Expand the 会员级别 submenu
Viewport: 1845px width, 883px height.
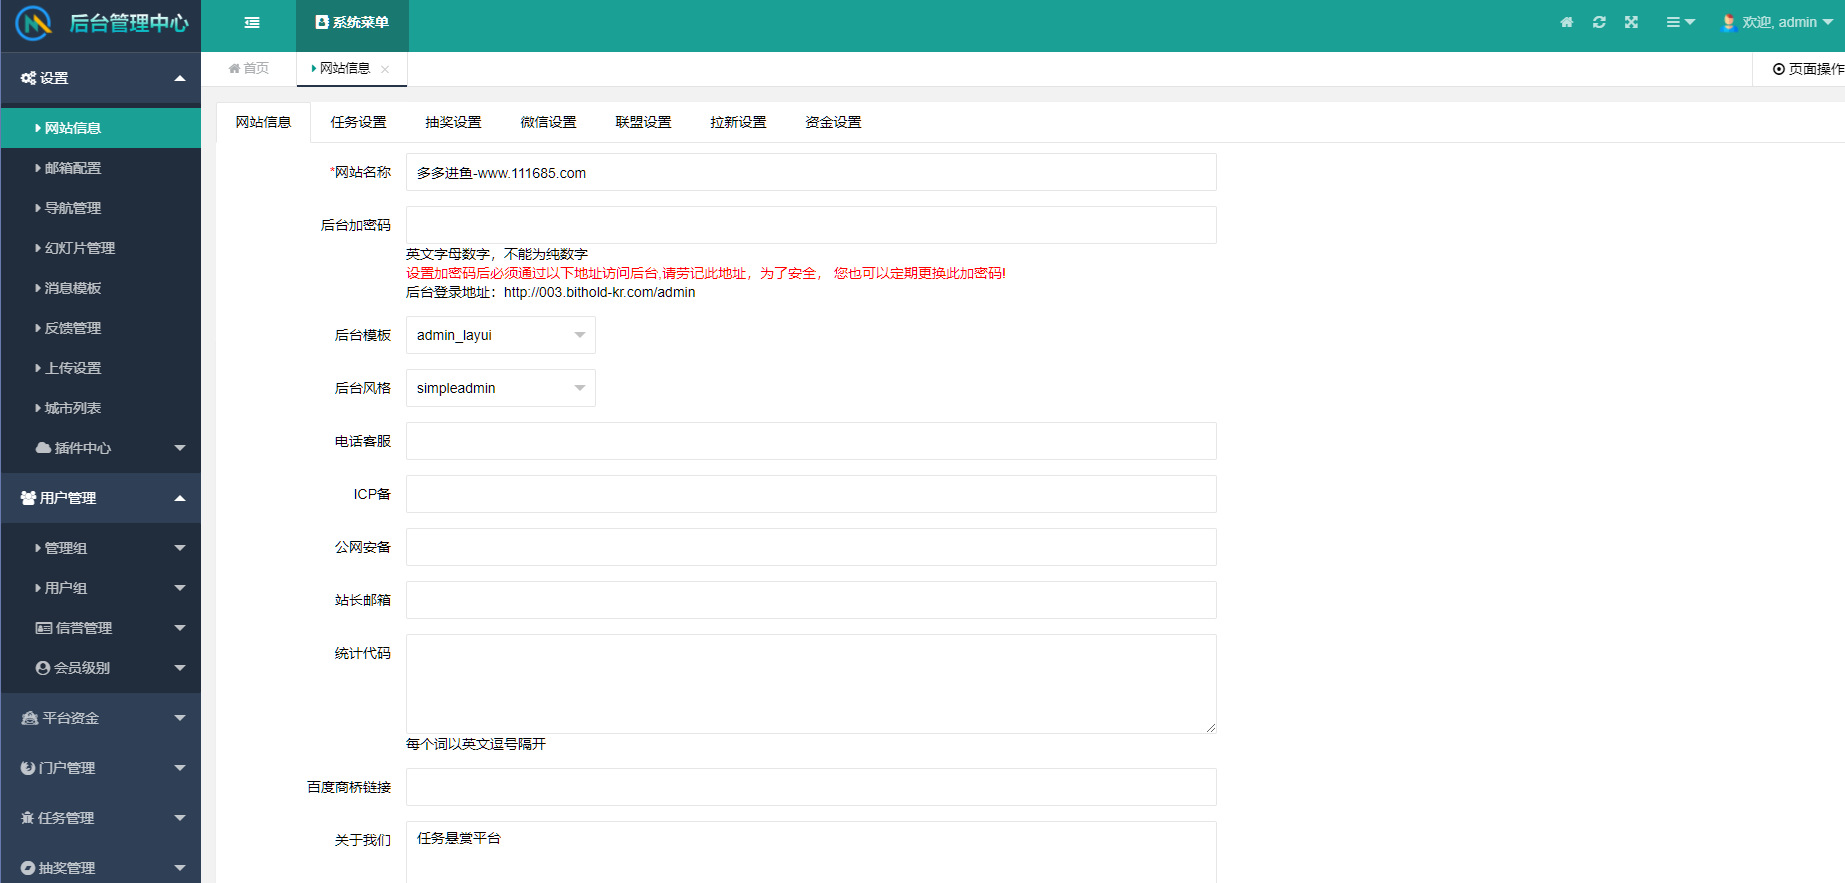pos(100,668)
